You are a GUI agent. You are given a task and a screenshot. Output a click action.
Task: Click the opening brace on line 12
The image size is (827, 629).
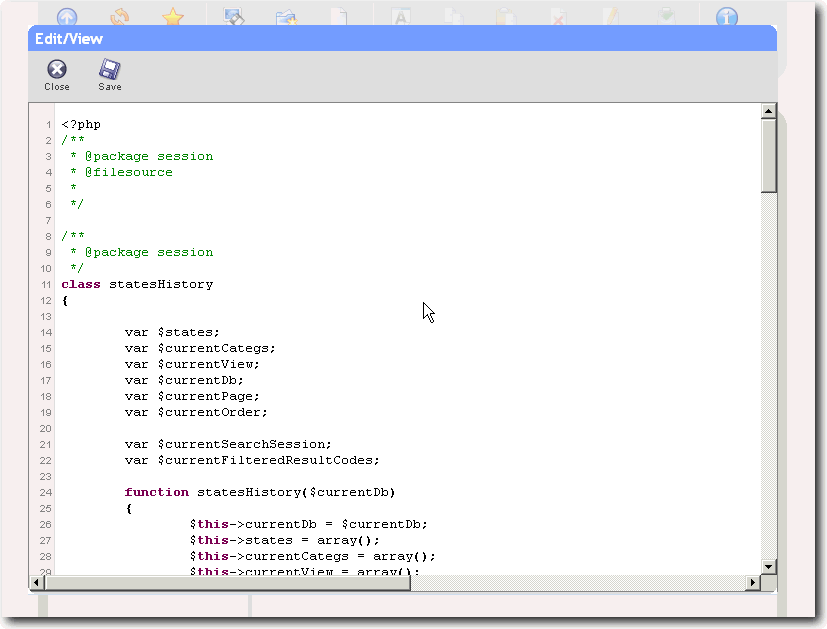tap(65, 301)
